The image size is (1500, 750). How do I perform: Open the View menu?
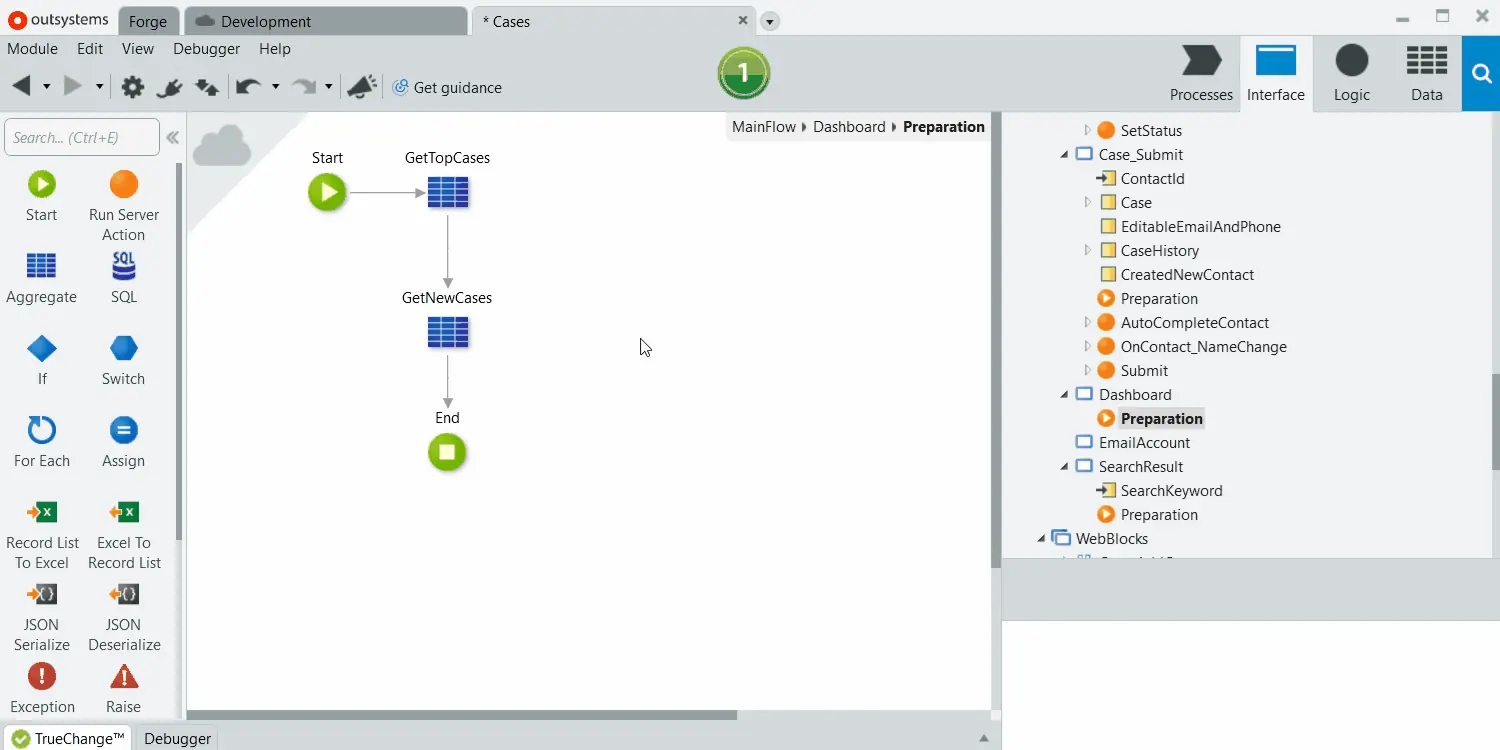tap(138, 48)
